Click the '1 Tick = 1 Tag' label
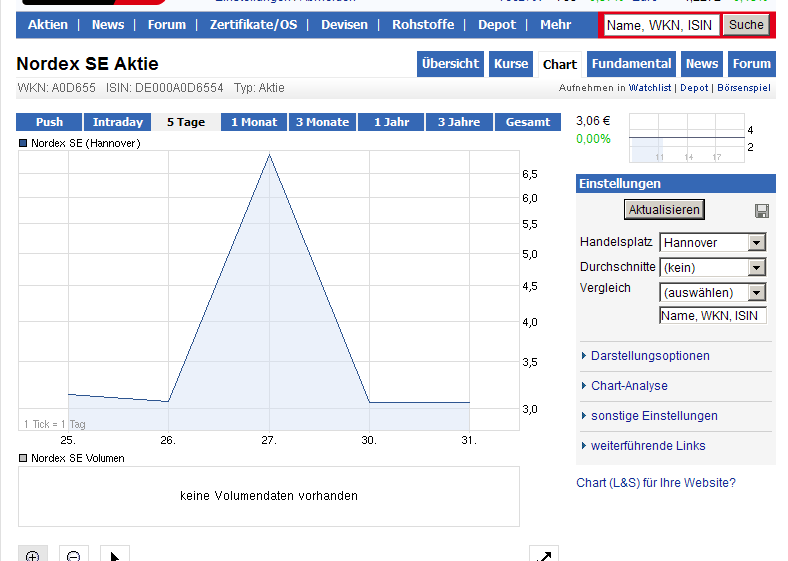Screen dimensions: 788x561 (x=55, y=424)
